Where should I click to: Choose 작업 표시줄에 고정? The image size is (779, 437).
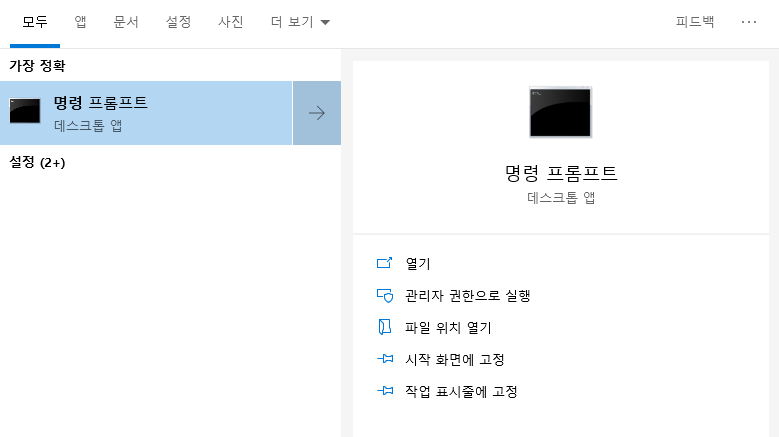click(462, 392)
